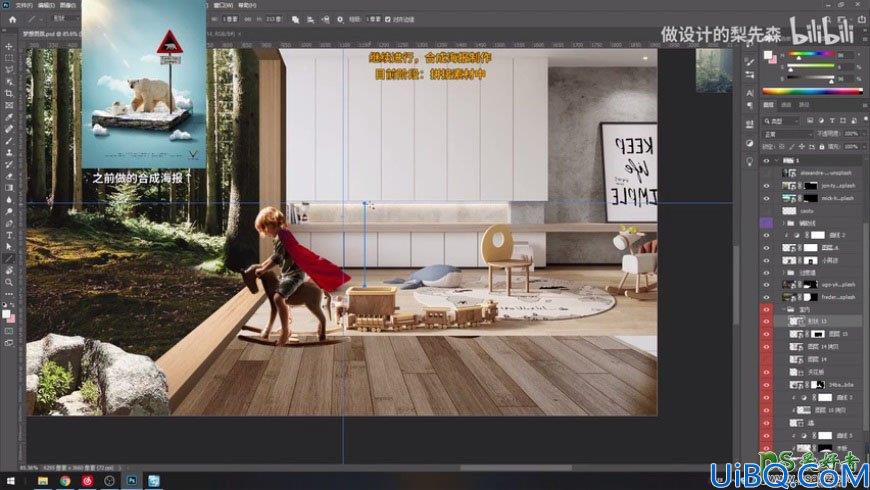Open the 填充 fill dropdown arrow

[x=862, y=147]
